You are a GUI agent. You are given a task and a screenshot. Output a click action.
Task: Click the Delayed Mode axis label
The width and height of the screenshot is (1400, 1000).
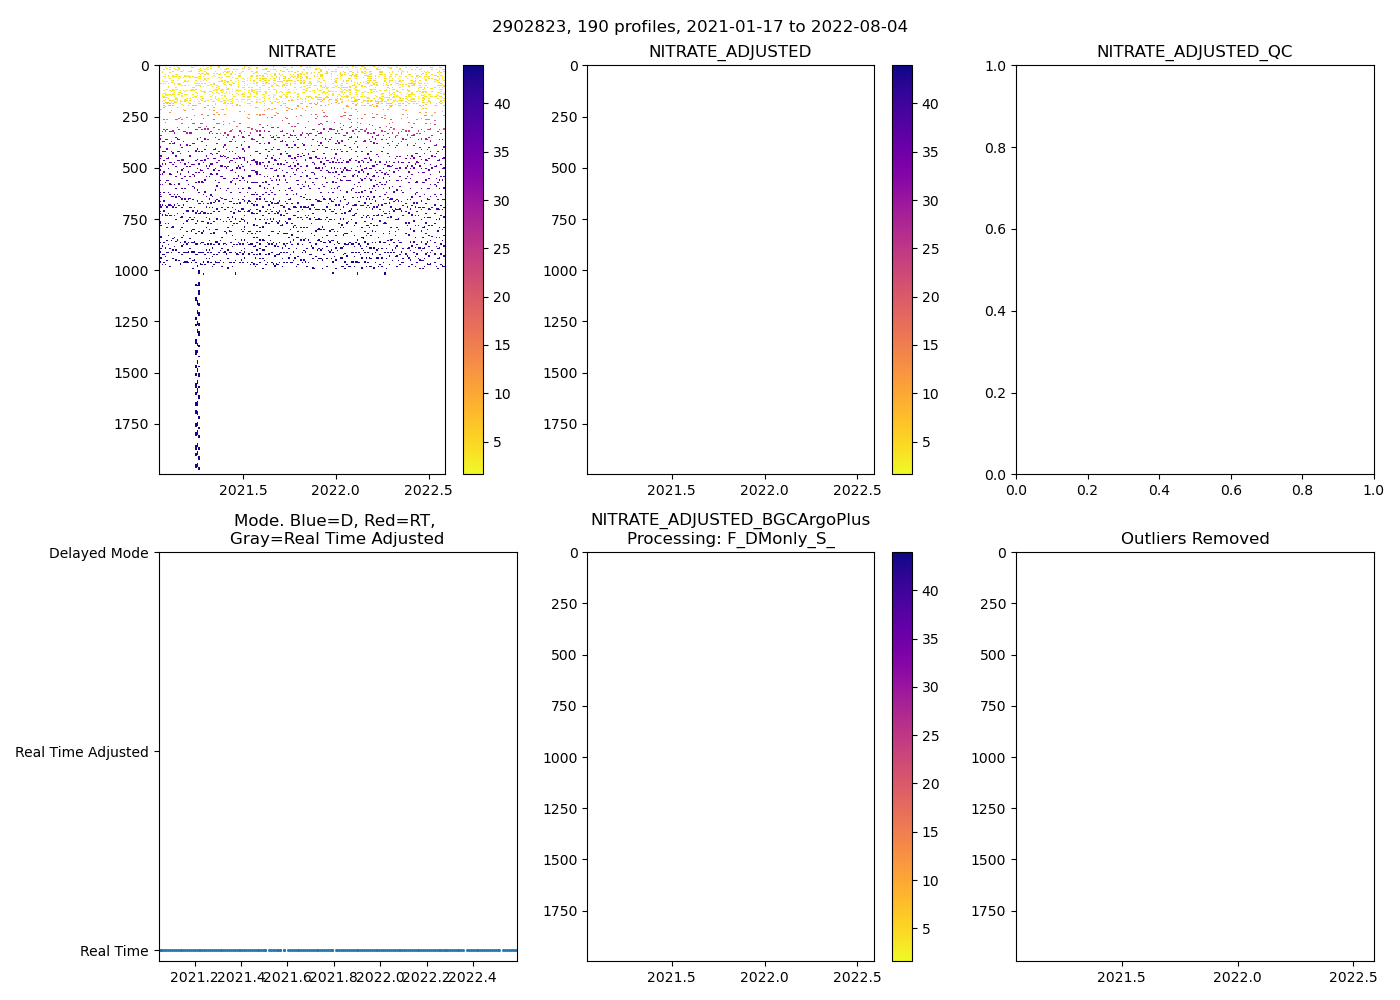coord(98,553)
